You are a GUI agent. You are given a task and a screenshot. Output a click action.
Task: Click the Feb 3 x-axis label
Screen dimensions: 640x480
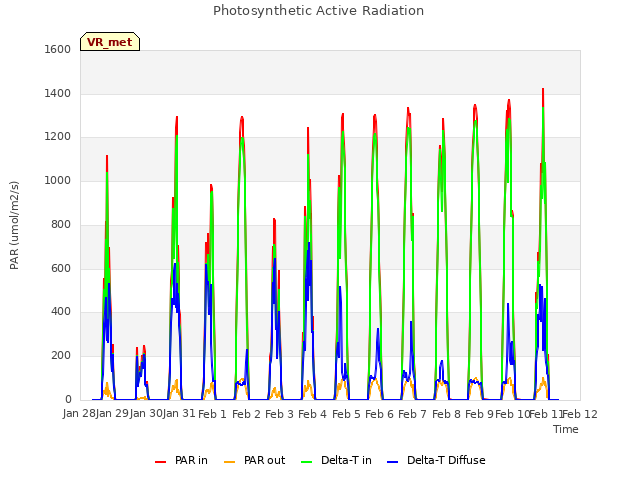pyautogui.click(x=279, y=414)
